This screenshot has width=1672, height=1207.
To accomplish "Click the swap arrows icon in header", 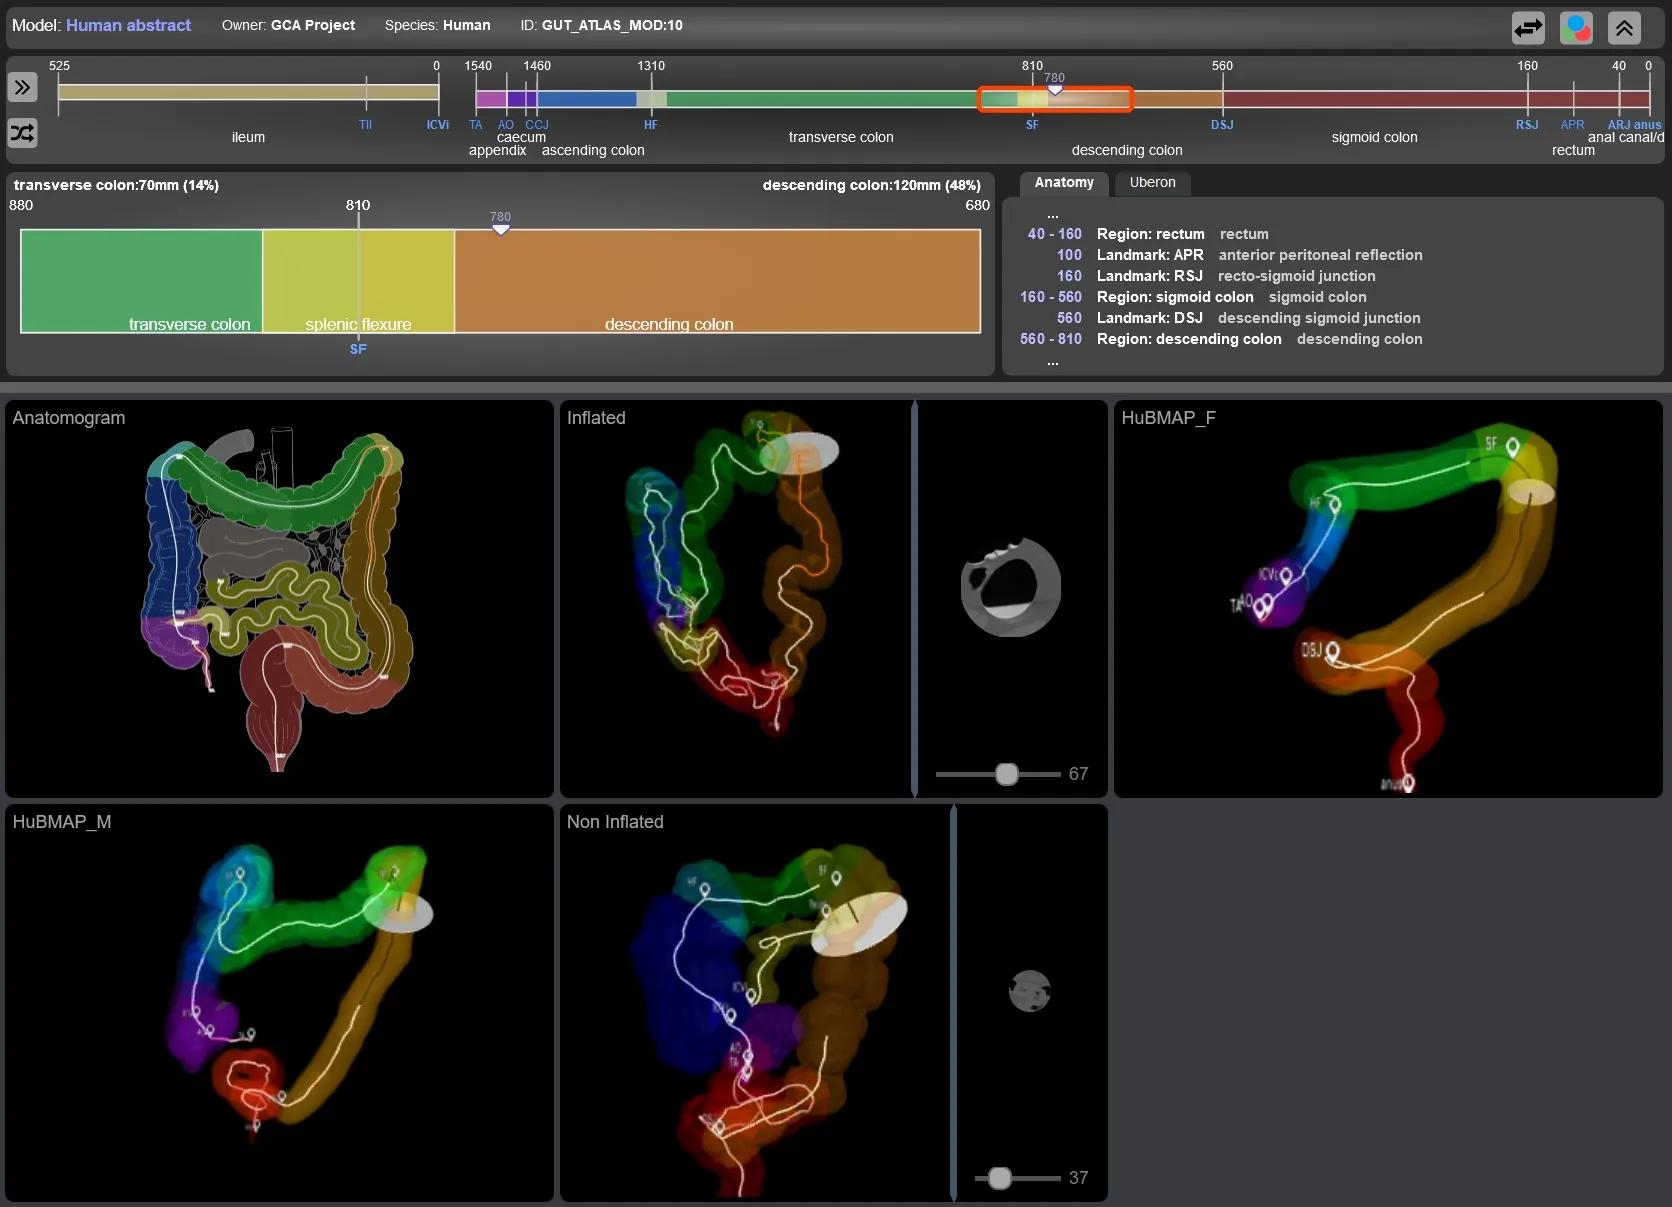I will point(1528,28).
